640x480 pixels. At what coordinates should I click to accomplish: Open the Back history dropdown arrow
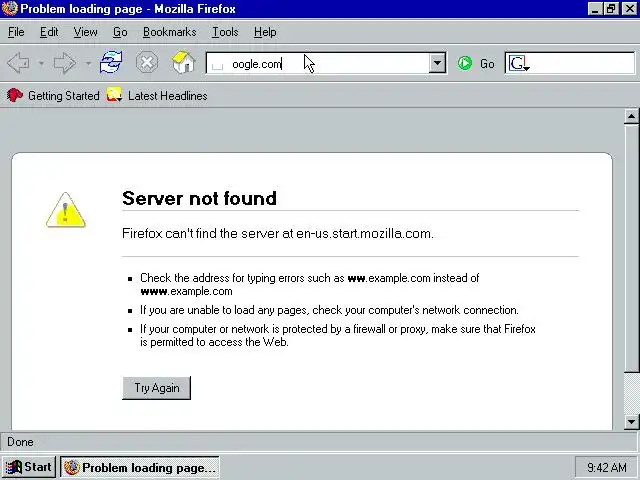pos(41,63)
